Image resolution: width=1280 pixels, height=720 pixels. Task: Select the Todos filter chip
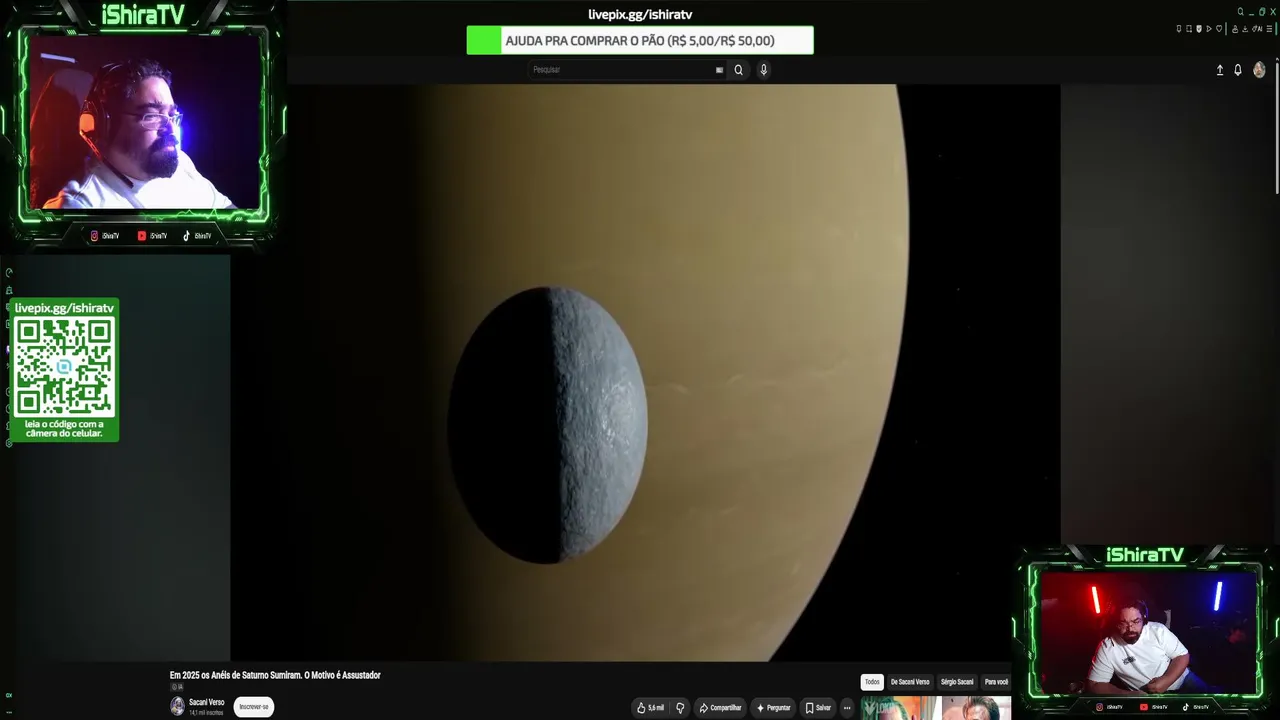pyautogui.click(x=872, y=682)
